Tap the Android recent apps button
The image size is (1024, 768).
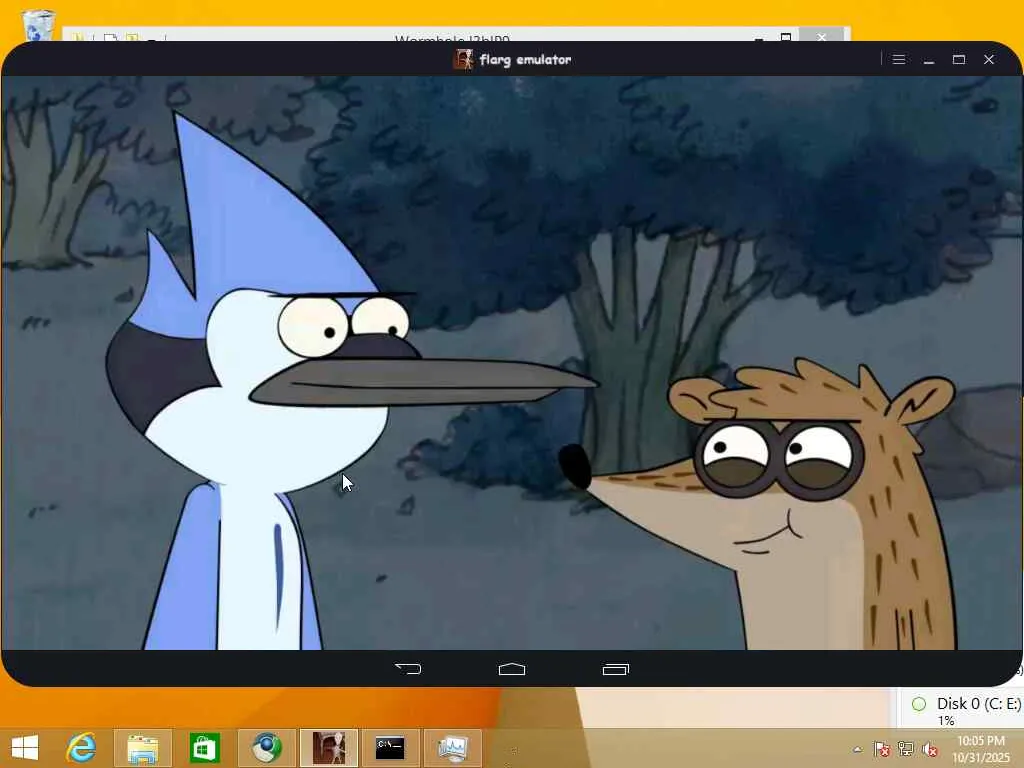615,669
